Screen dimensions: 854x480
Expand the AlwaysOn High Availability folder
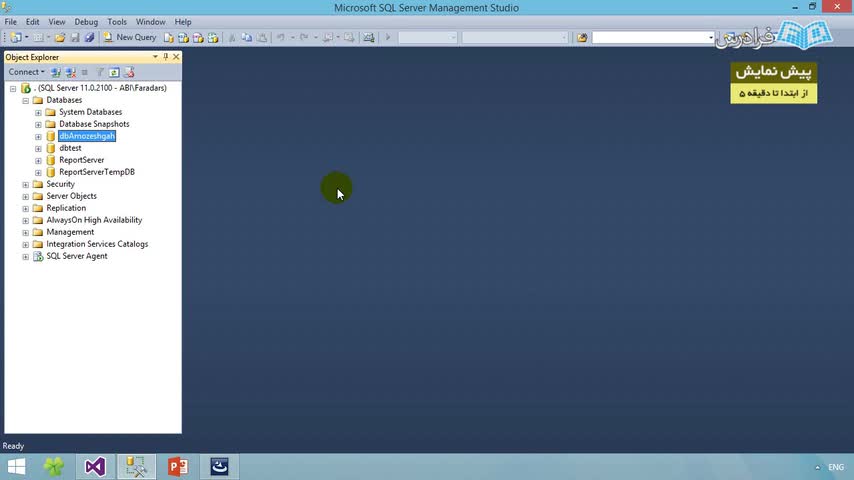(x=26, y=220)
